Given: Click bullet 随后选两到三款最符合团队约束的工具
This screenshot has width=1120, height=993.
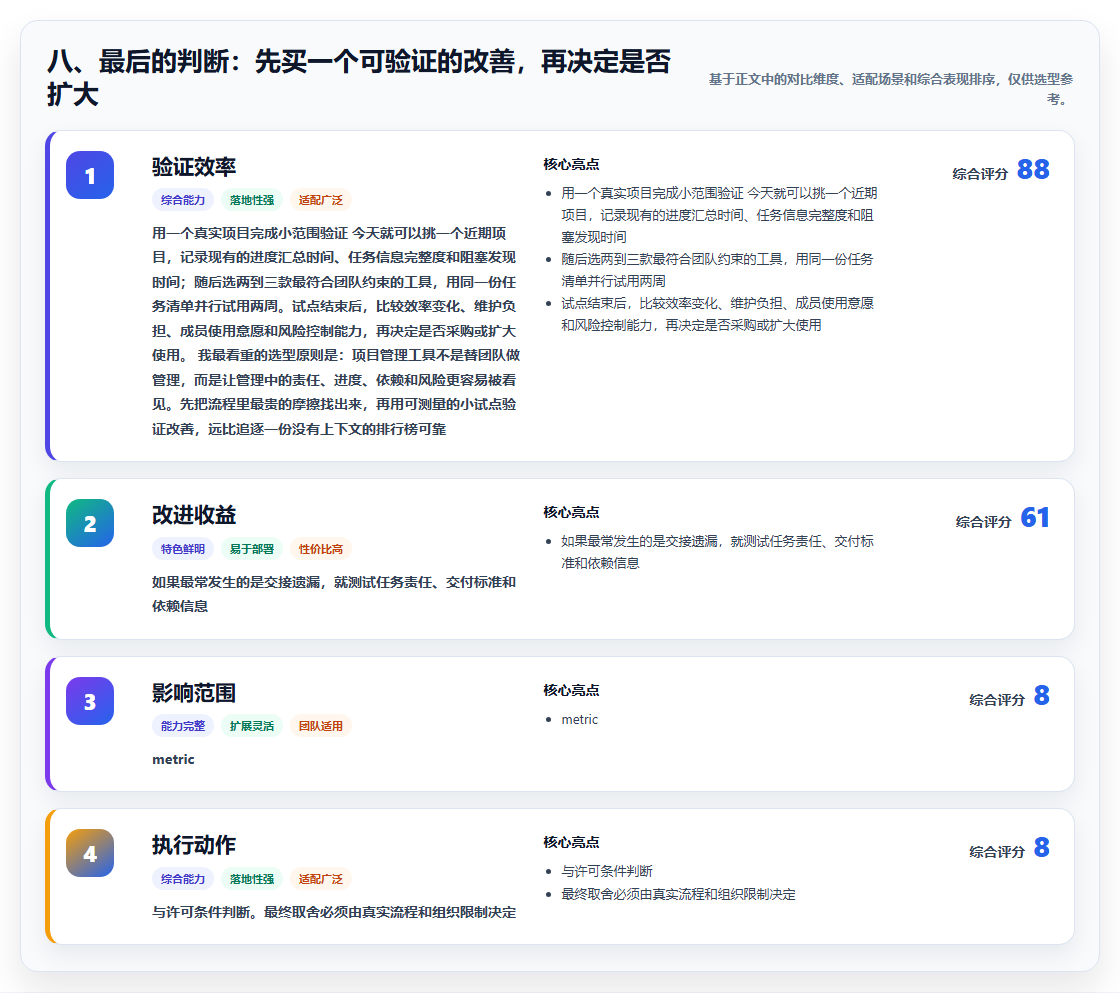Looking at the screenshot, I should (717, 270).
